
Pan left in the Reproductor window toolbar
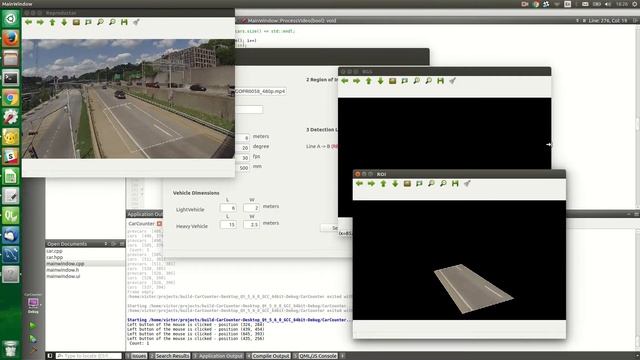click(29, 22)
